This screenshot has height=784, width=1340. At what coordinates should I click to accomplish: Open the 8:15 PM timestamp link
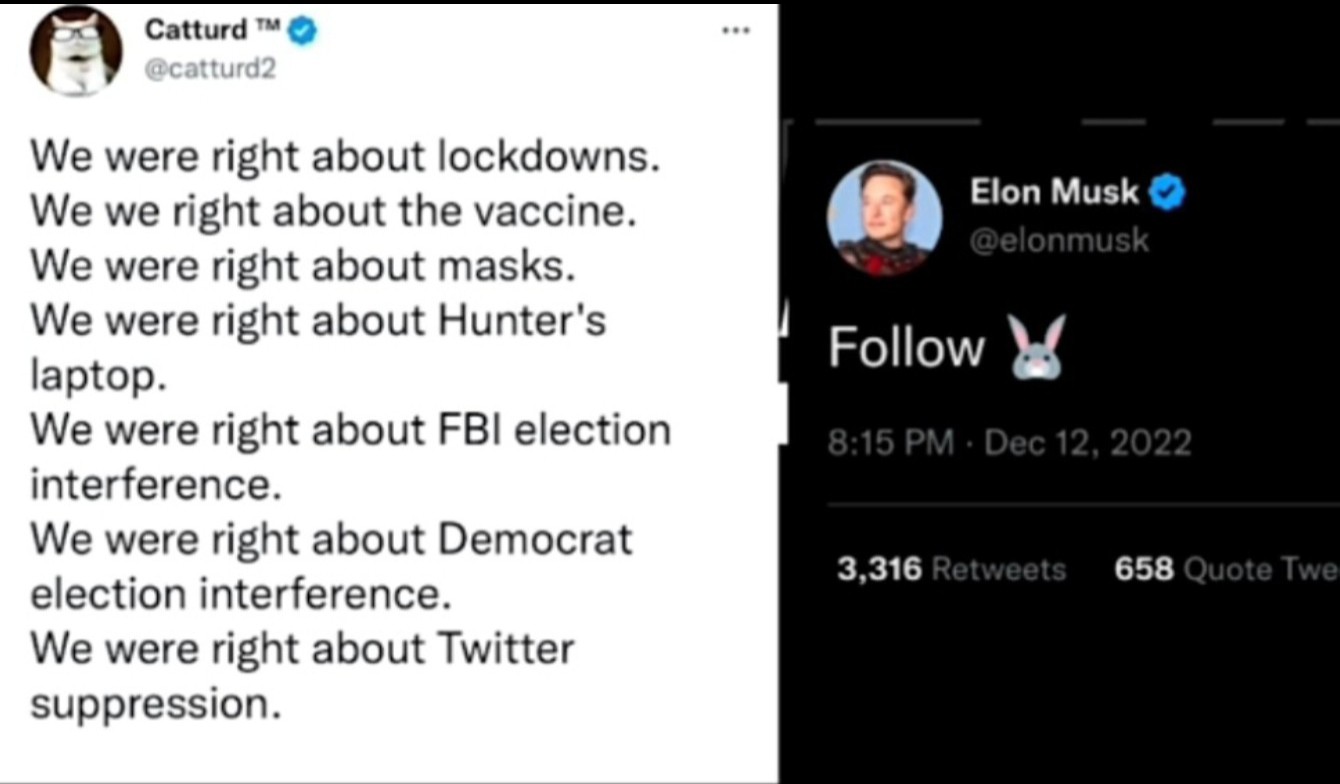[x=891, y=442]
